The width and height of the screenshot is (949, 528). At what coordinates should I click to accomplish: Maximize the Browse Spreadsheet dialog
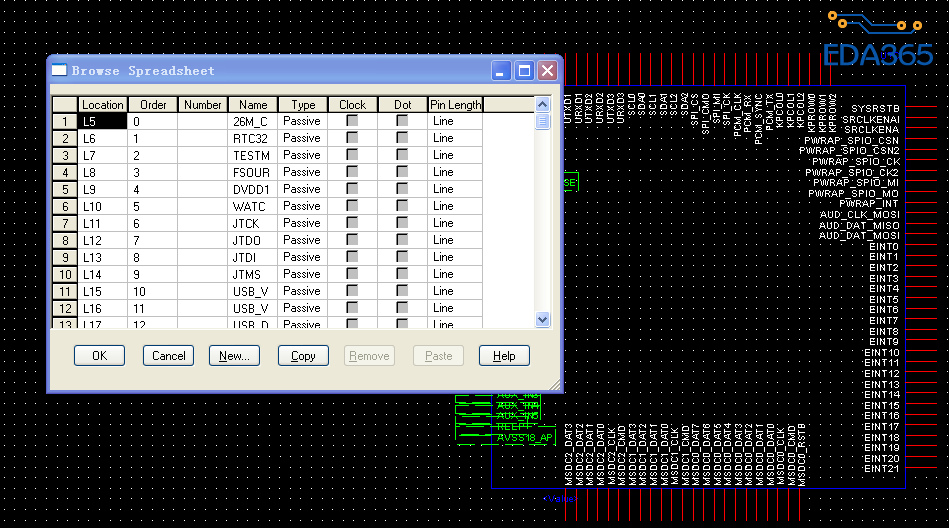tap(524, 70)
